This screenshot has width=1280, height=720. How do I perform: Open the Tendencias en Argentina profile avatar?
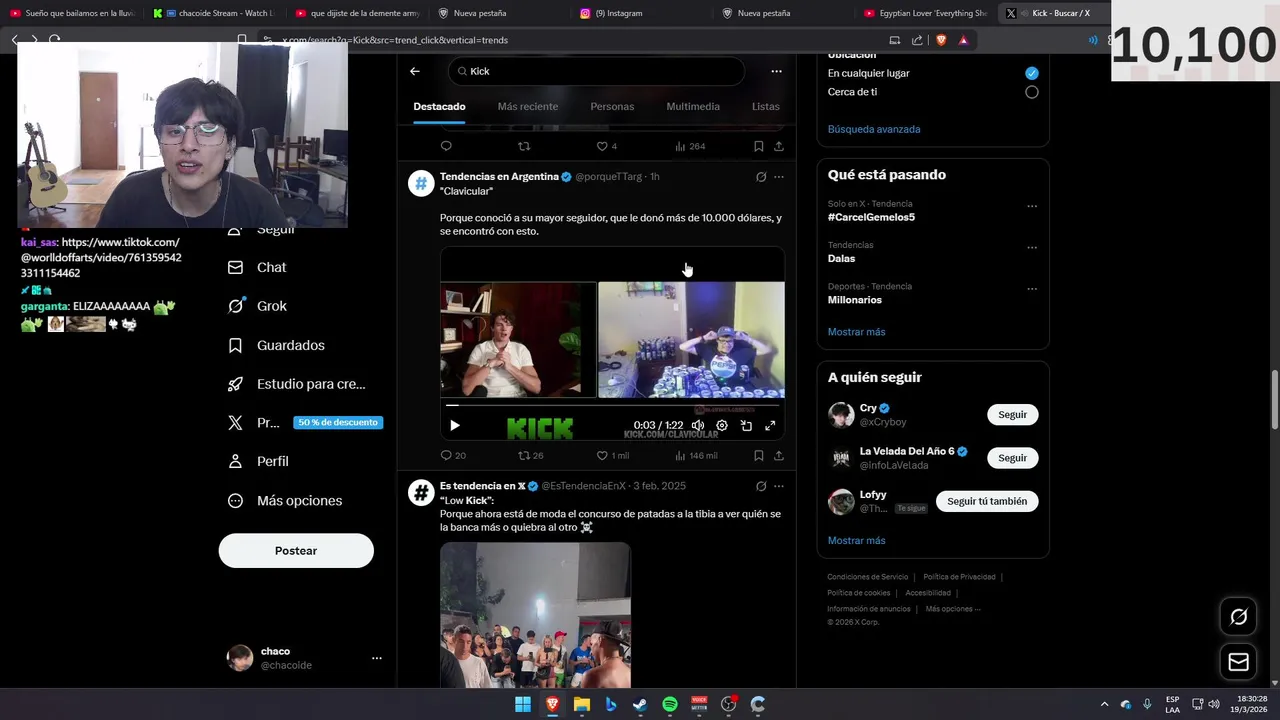421,183
